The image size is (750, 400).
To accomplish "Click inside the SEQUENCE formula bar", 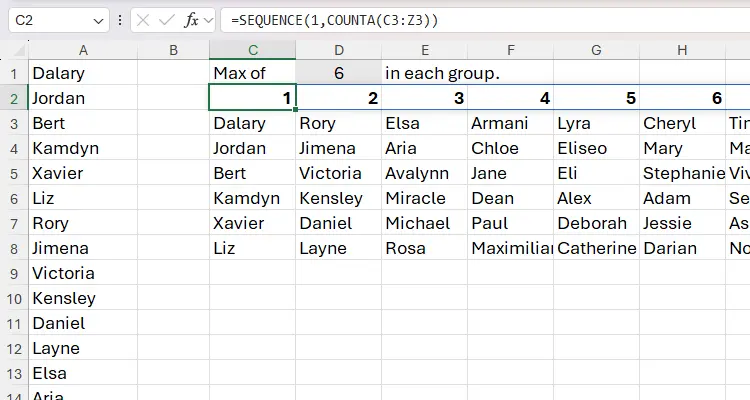I will click(x=480, y=20).
